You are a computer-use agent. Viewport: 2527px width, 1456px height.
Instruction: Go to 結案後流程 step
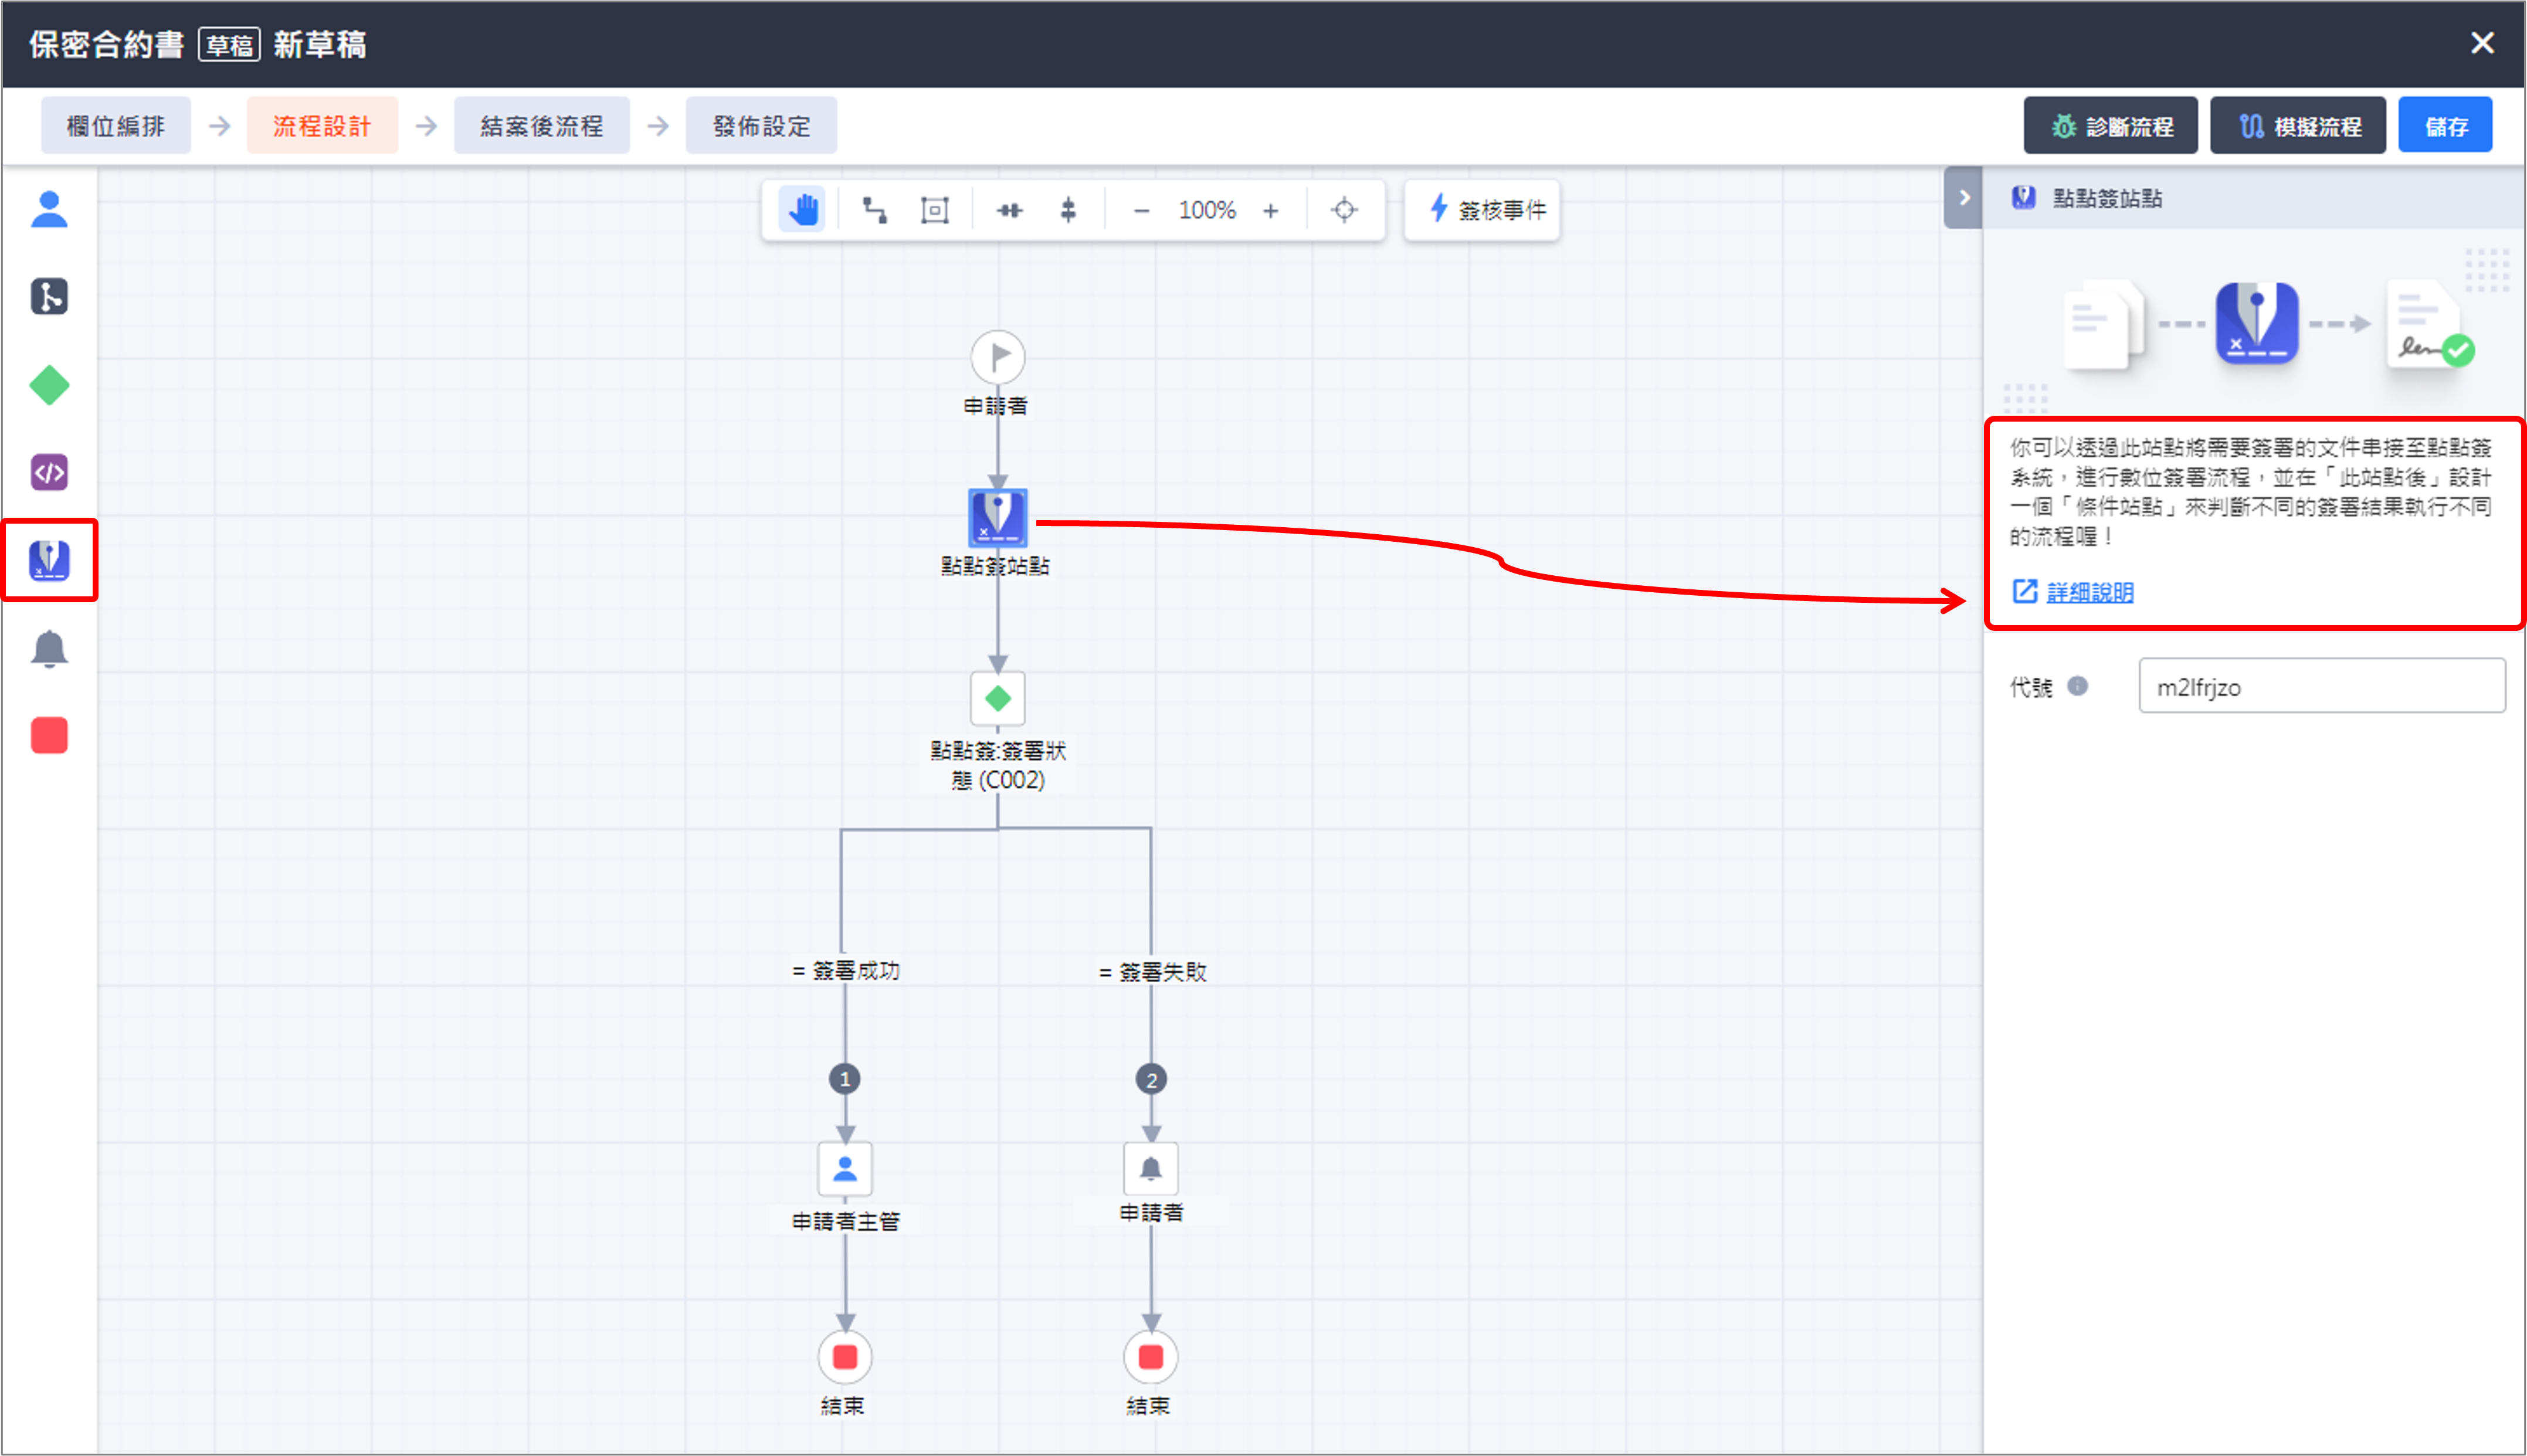(x=542, y=126)
